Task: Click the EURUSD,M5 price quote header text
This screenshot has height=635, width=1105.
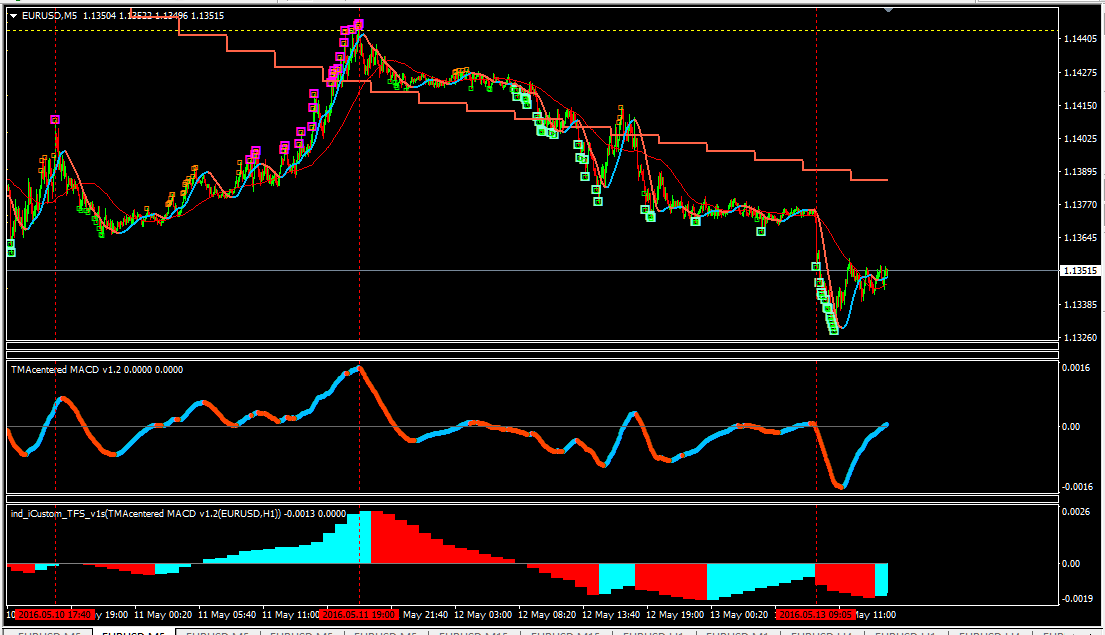Action: tap(123, 16)
